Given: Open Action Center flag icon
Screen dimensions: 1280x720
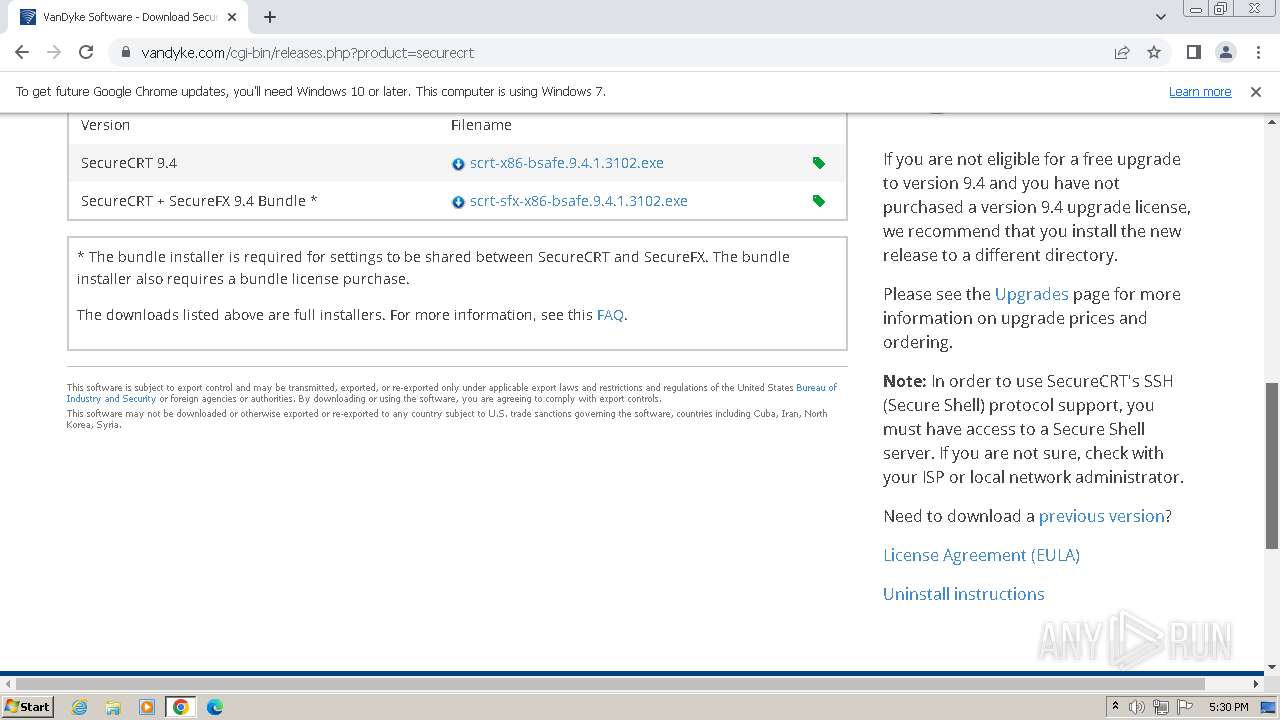Looking at the screenshot, I should click(x=1185, y=707).
